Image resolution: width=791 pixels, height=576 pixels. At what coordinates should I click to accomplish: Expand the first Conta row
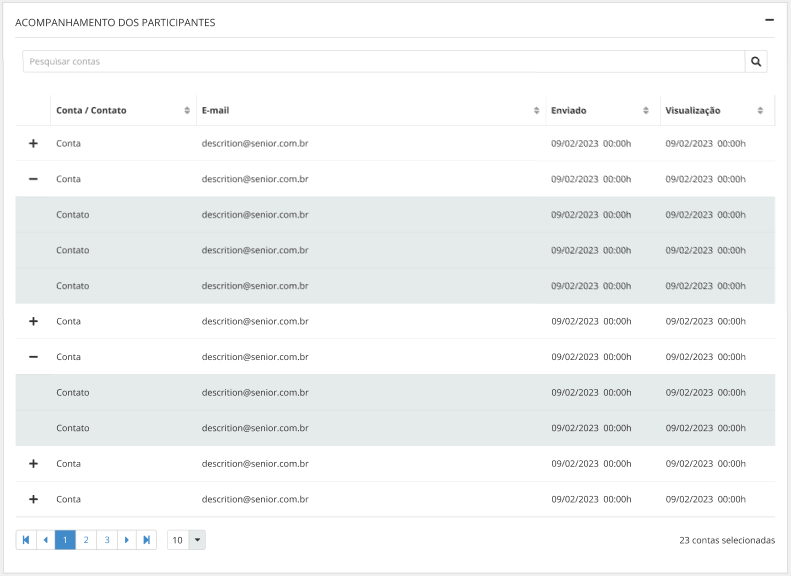(x=33, y=144)
